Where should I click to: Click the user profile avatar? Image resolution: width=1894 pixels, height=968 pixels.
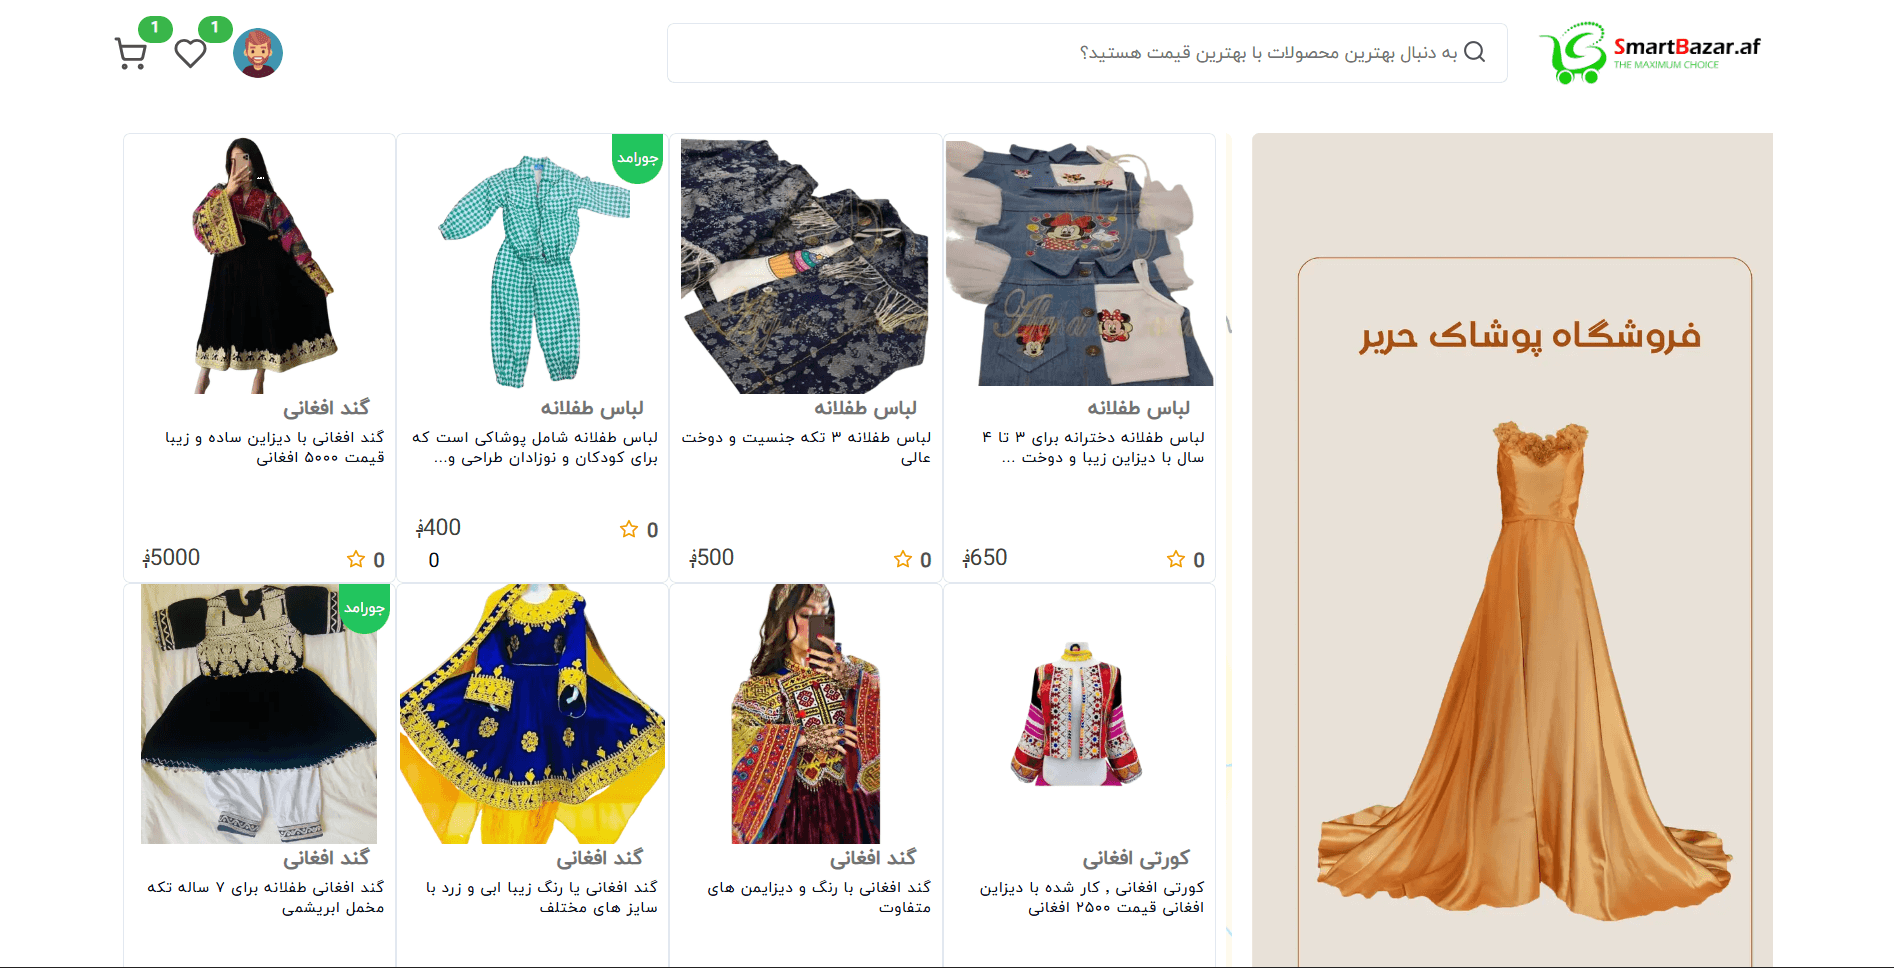258,53
